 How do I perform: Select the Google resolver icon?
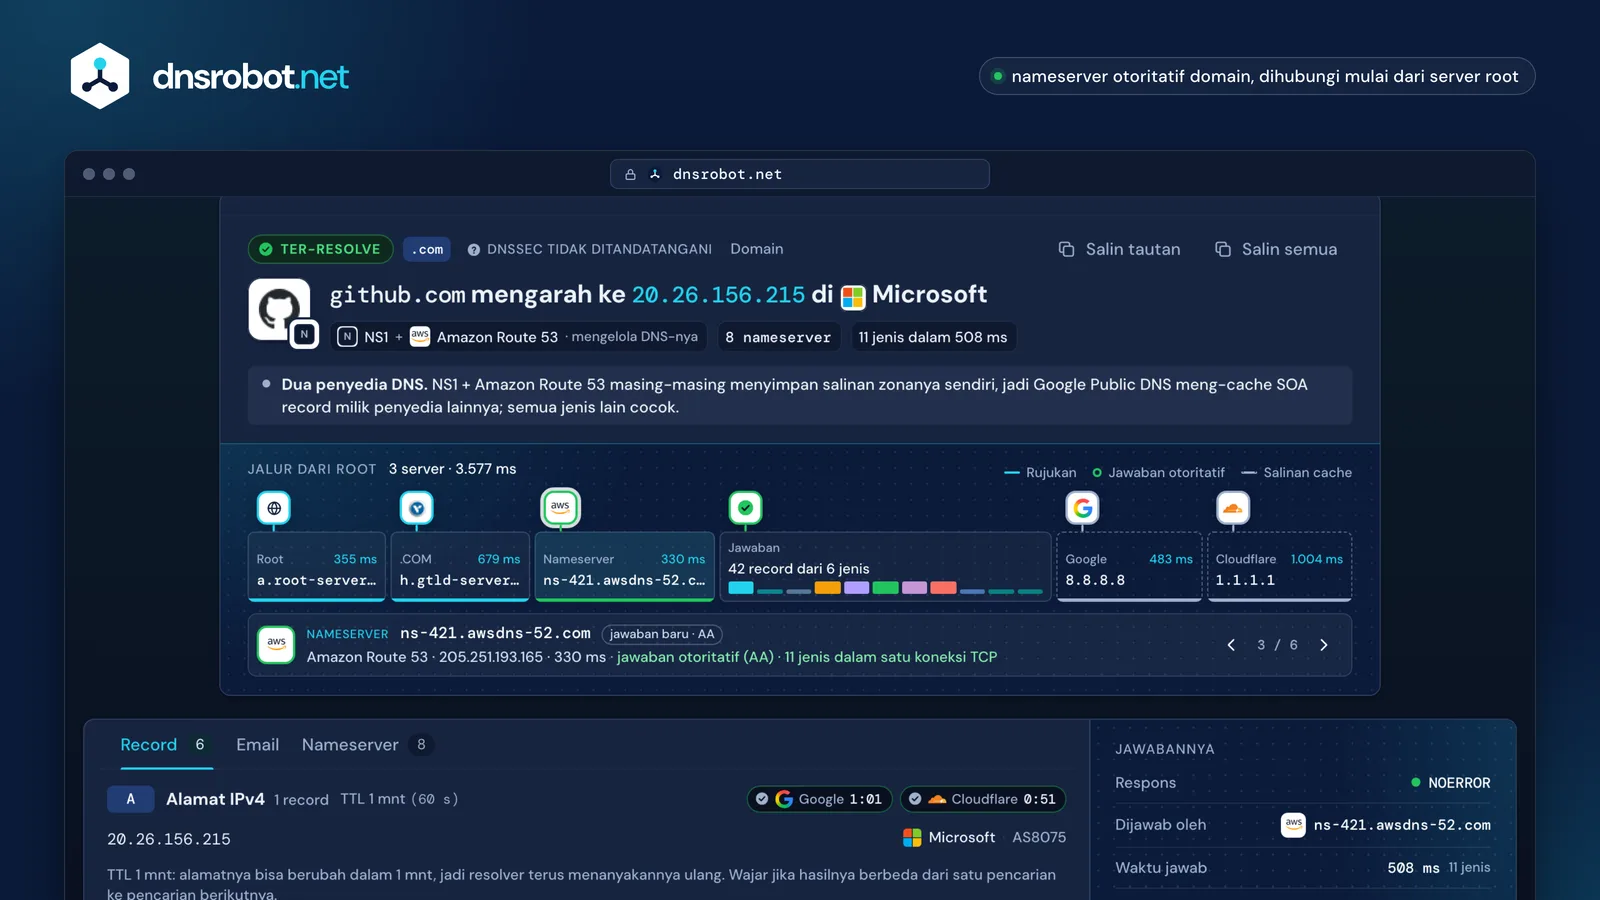pos(1082,508)
